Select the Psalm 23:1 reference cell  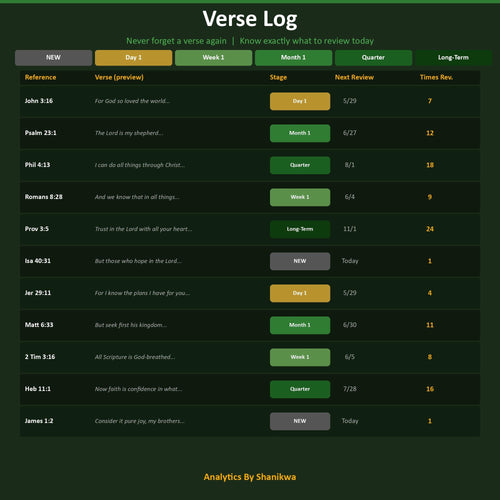pos(41,133)
